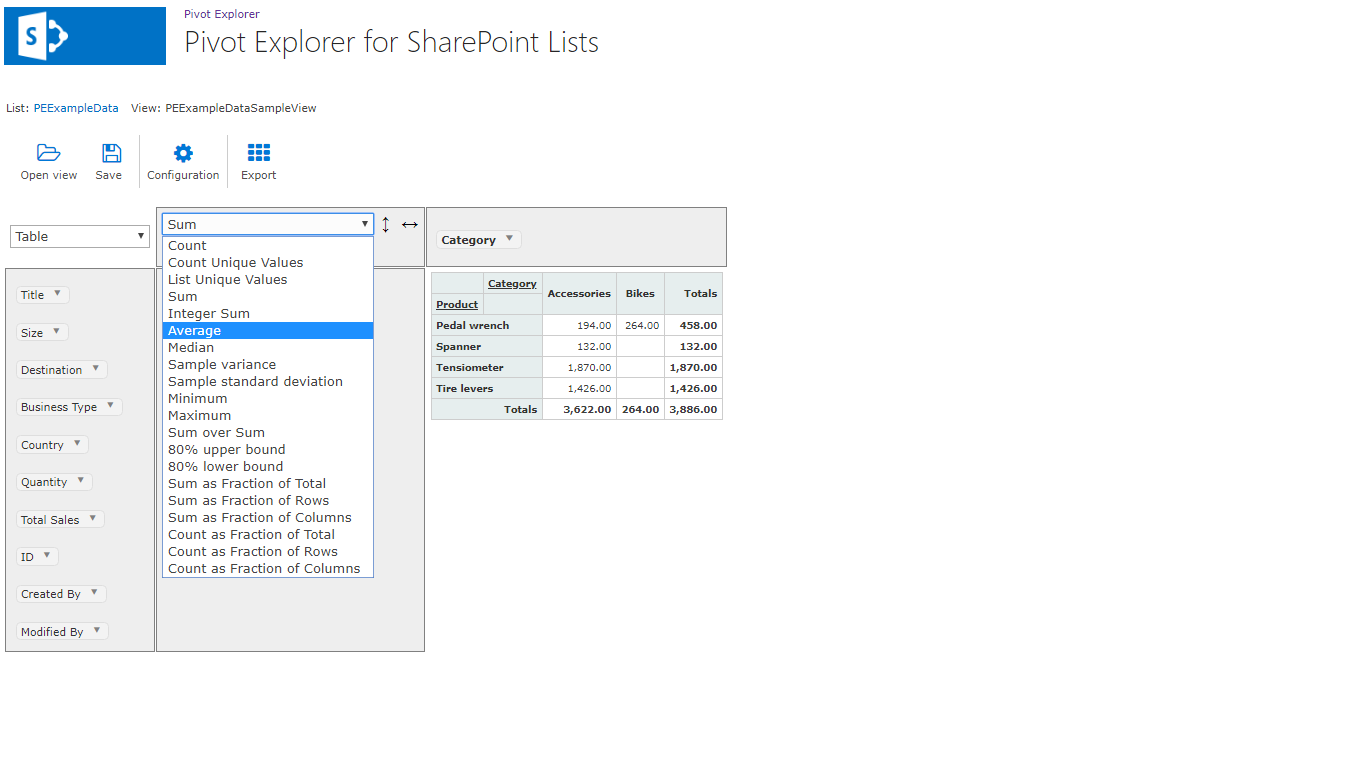Select Sum as Fraction of Total
Image resolution: width=1366 pixels, height=768 pixels.
[x=268, y=484]
